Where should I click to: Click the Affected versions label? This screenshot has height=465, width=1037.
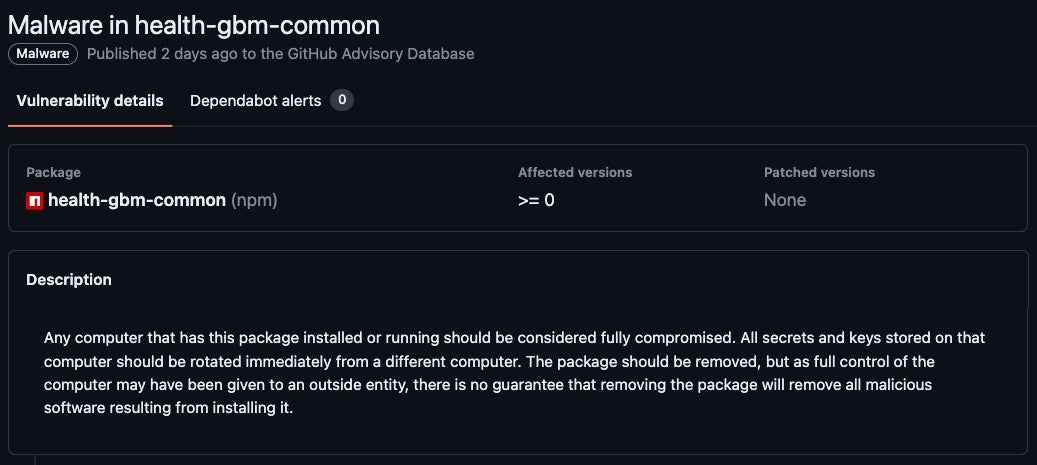point(575,173)
